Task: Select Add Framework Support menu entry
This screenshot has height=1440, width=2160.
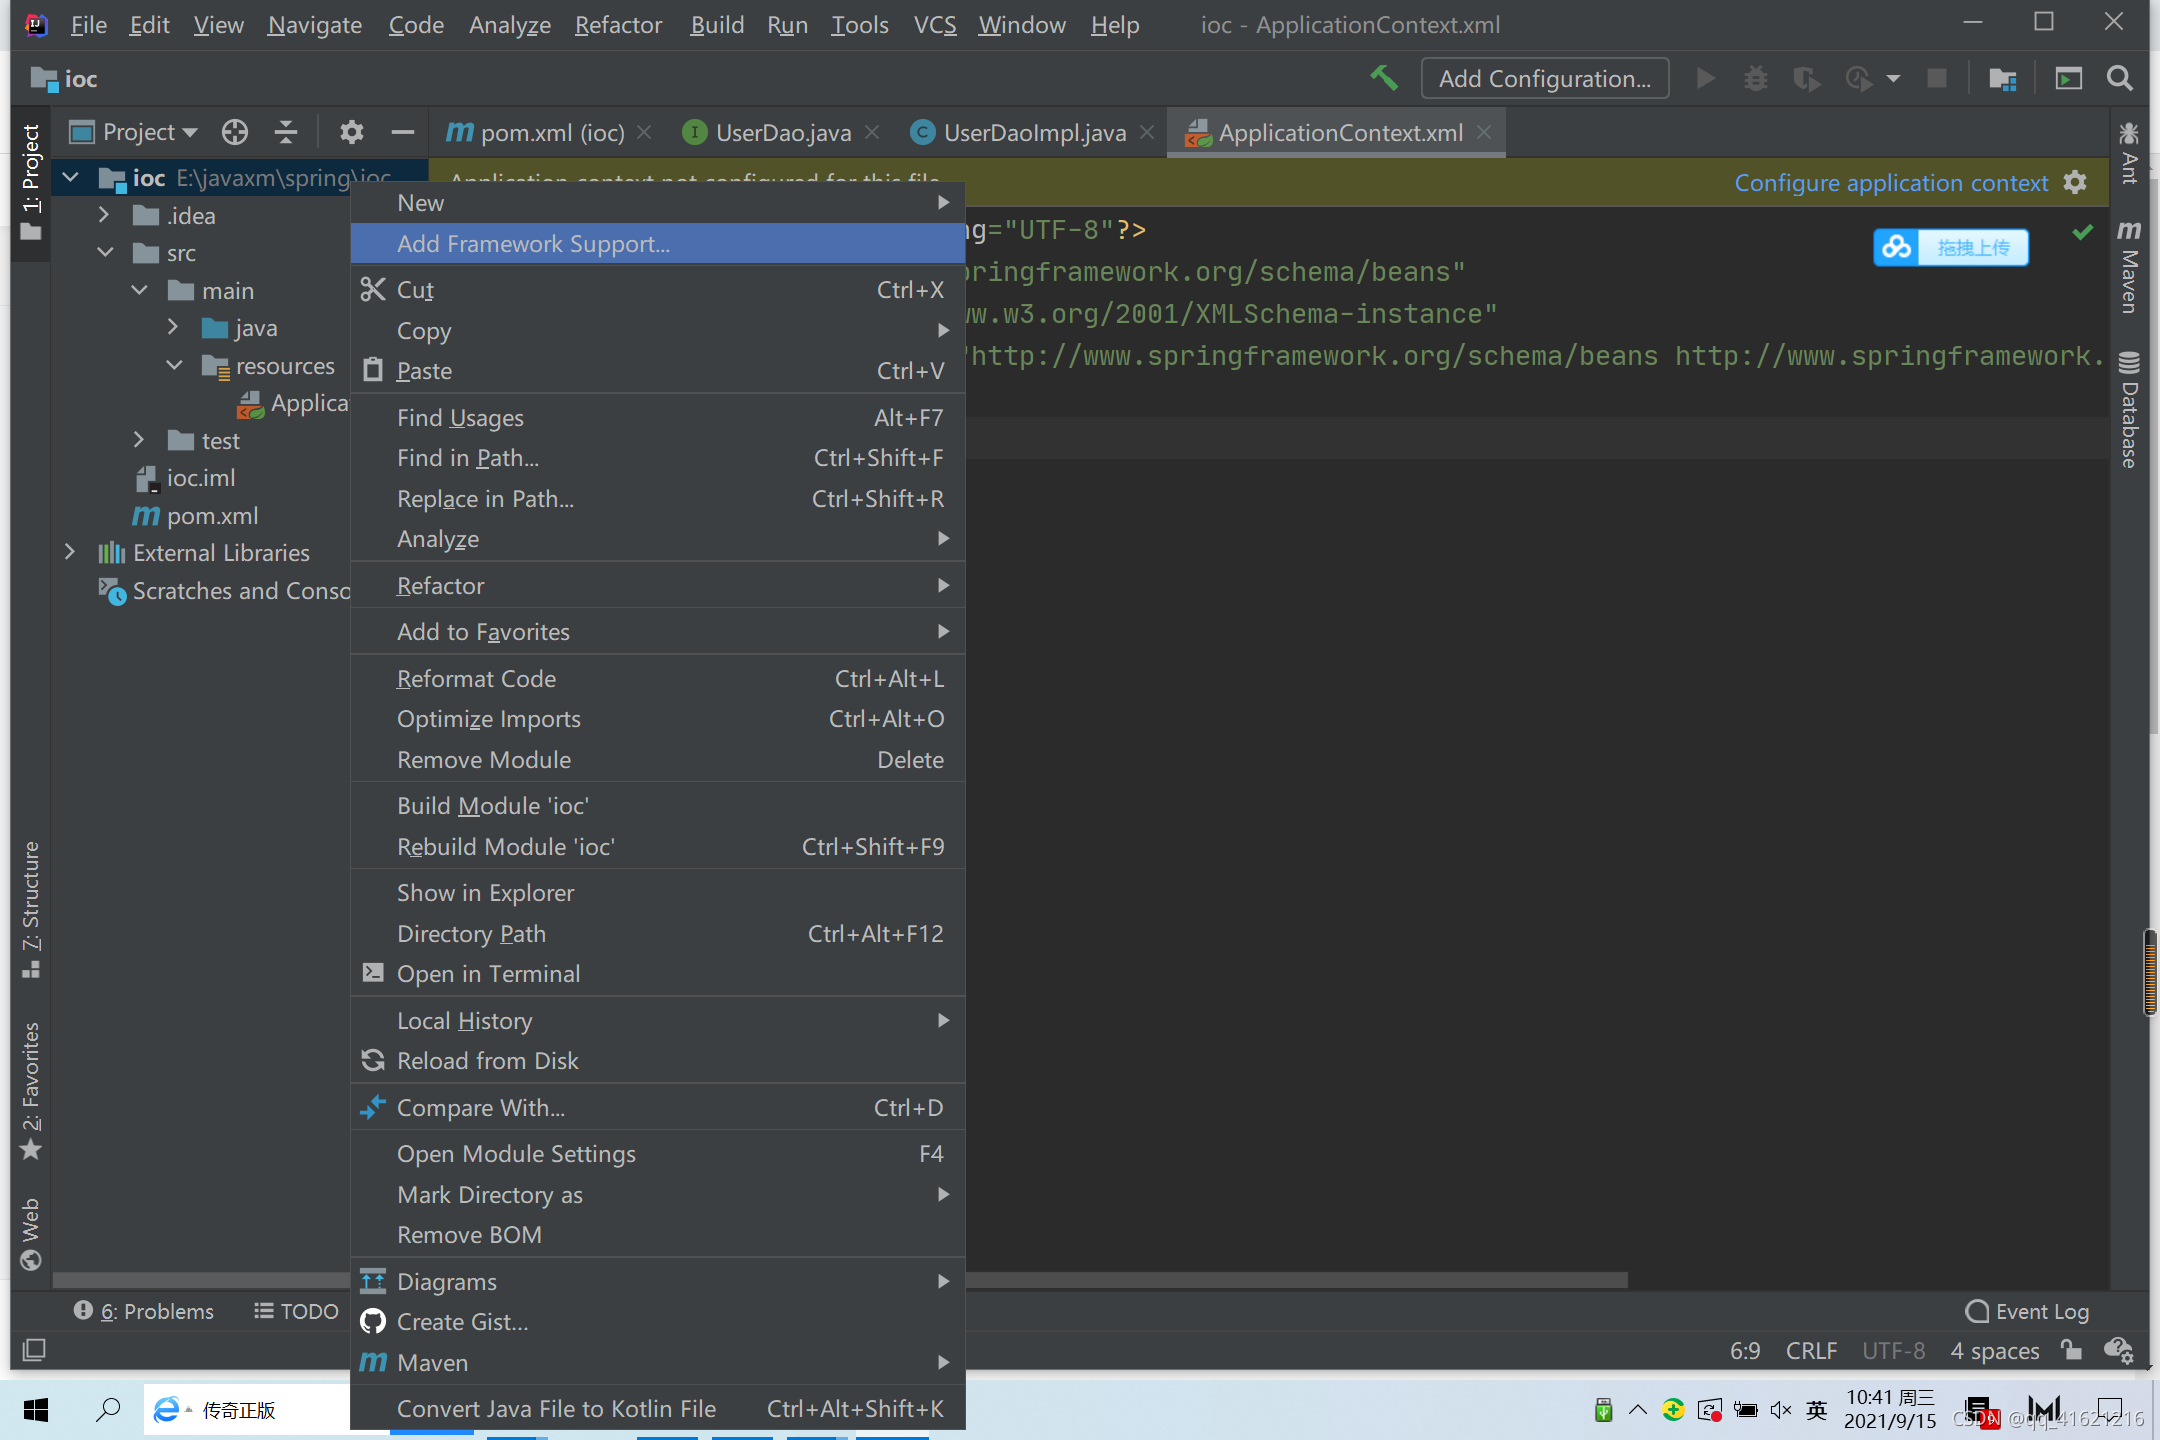Action: point(533,244)
